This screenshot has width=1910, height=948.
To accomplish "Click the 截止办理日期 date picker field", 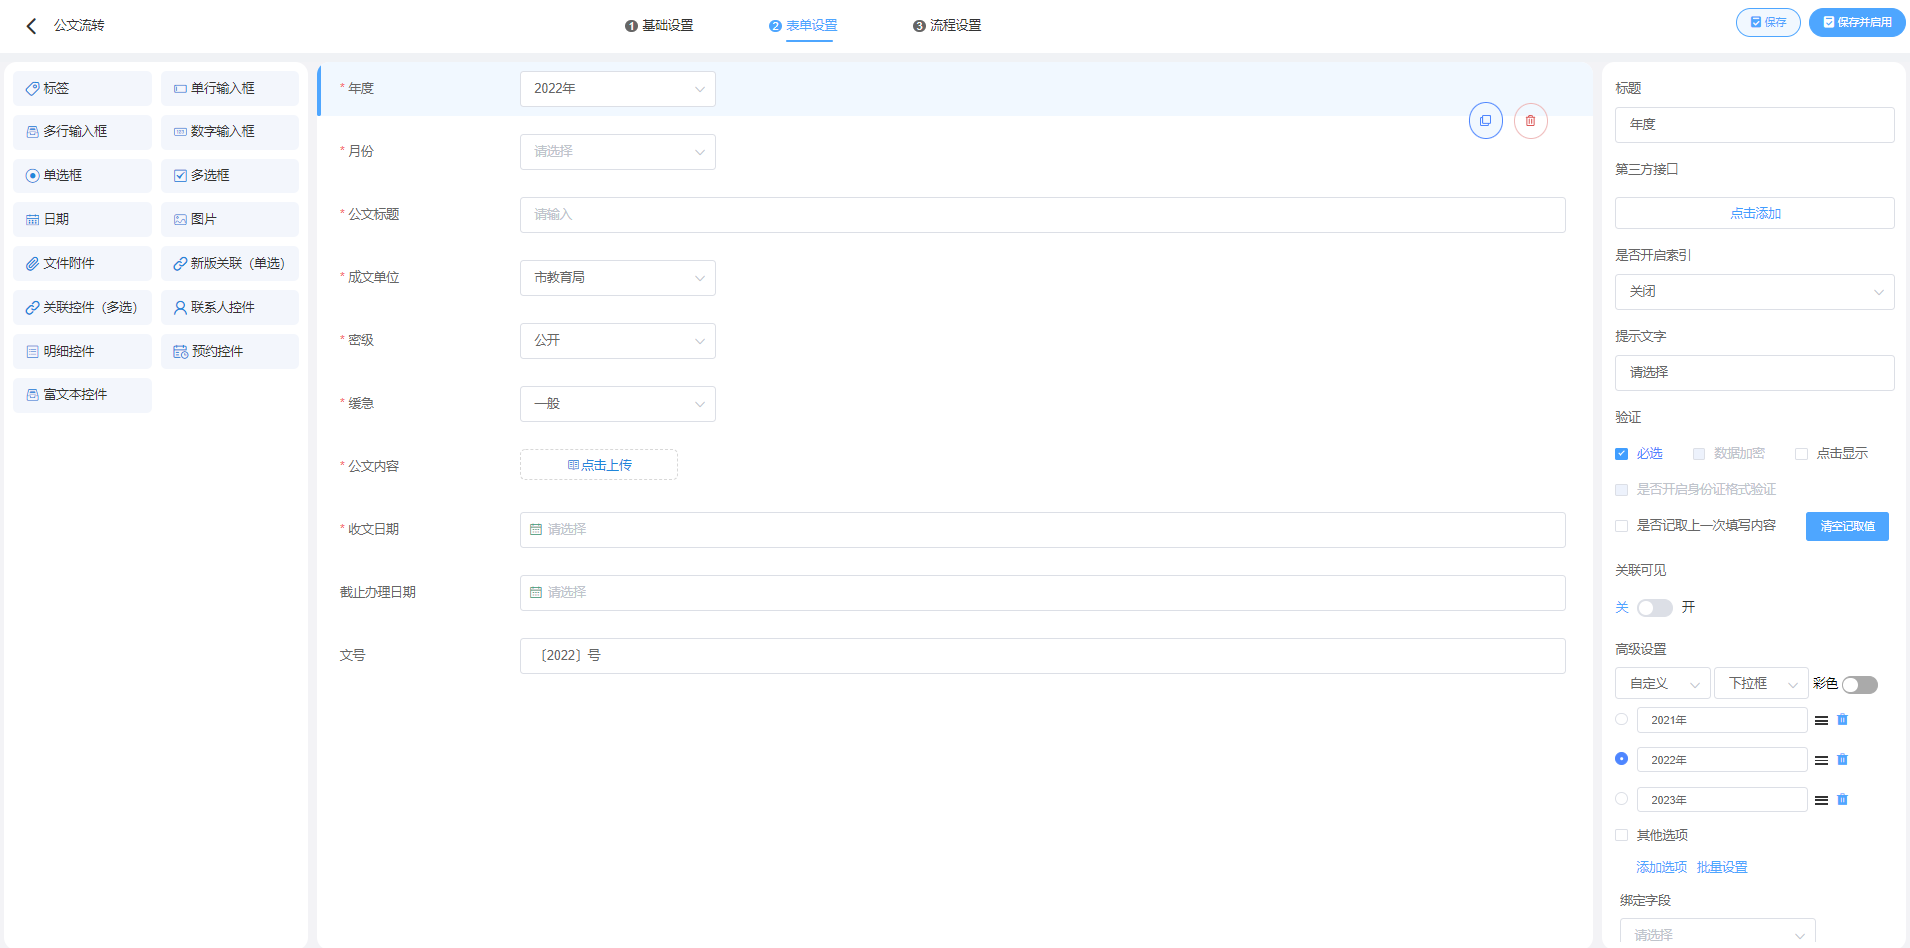I will tap(1042, 593).
